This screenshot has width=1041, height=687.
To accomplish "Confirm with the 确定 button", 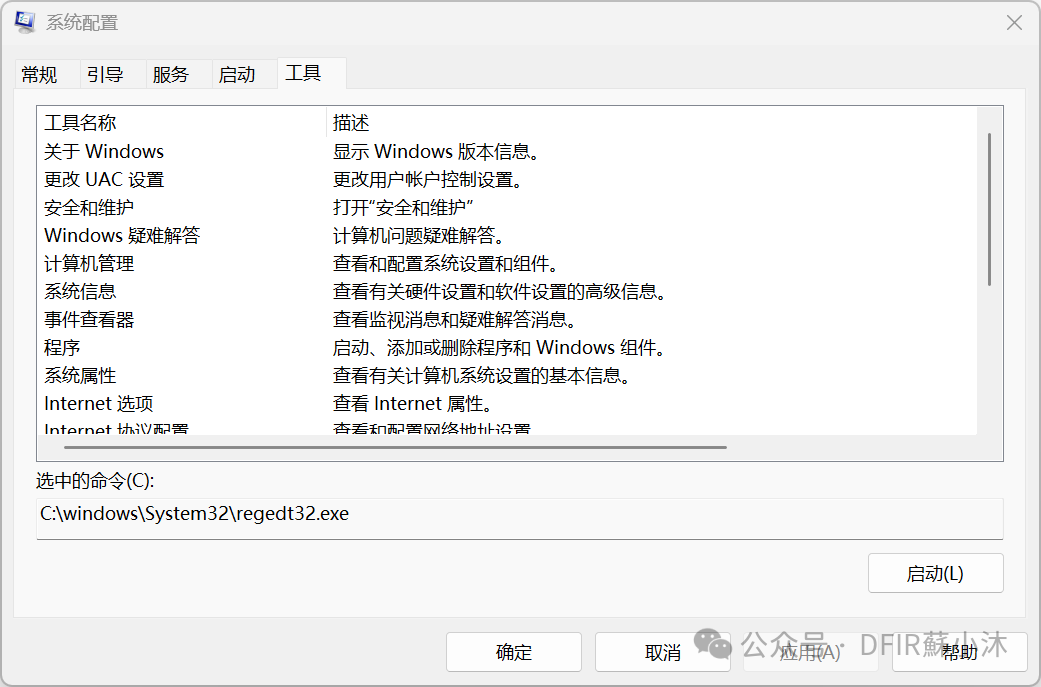I will pyautogui.click(x=514, y=652).
